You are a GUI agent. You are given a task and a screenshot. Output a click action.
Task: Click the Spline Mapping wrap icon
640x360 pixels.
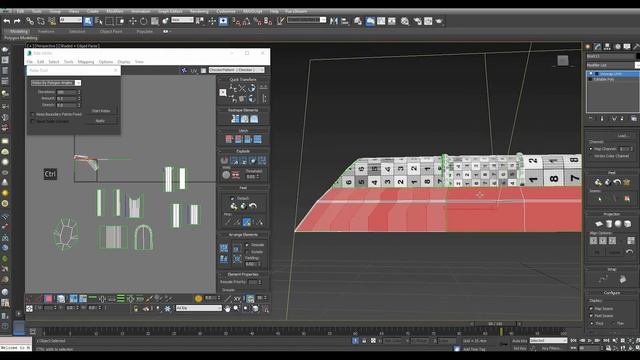coord(603,279)
